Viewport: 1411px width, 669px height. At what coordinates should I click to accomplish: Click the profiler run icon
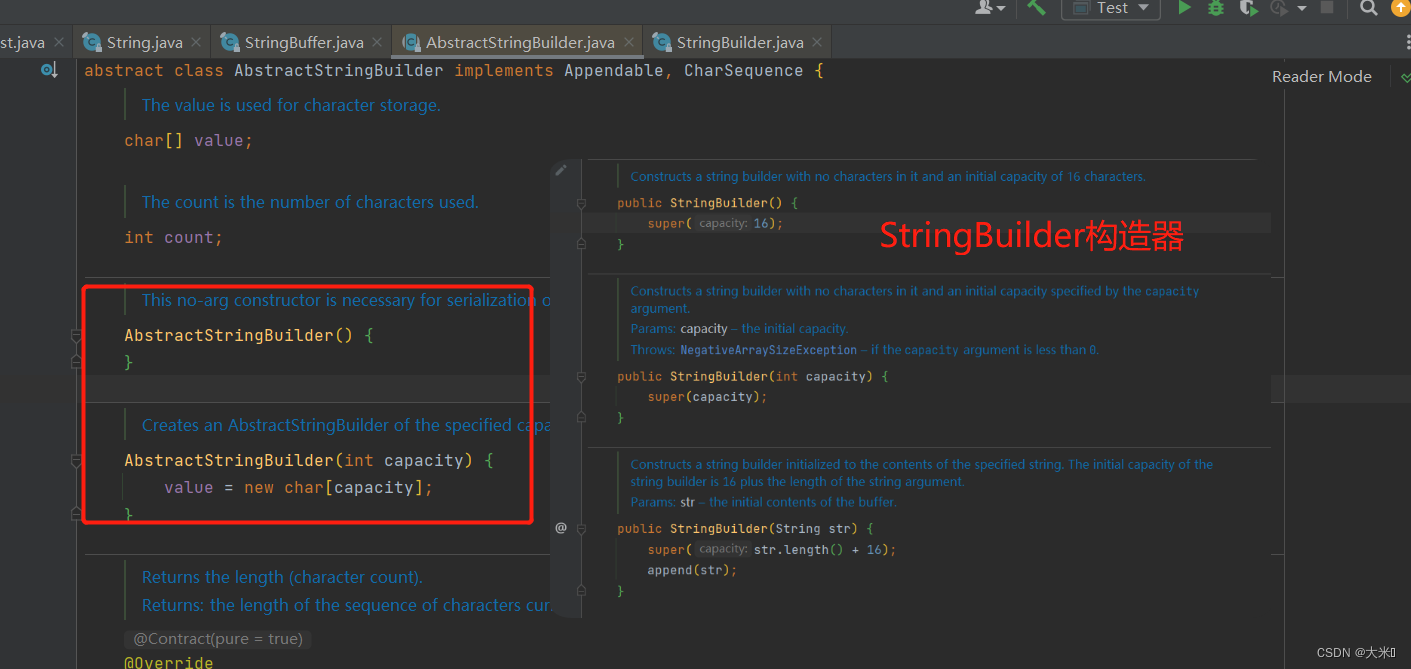[1278, 8]
